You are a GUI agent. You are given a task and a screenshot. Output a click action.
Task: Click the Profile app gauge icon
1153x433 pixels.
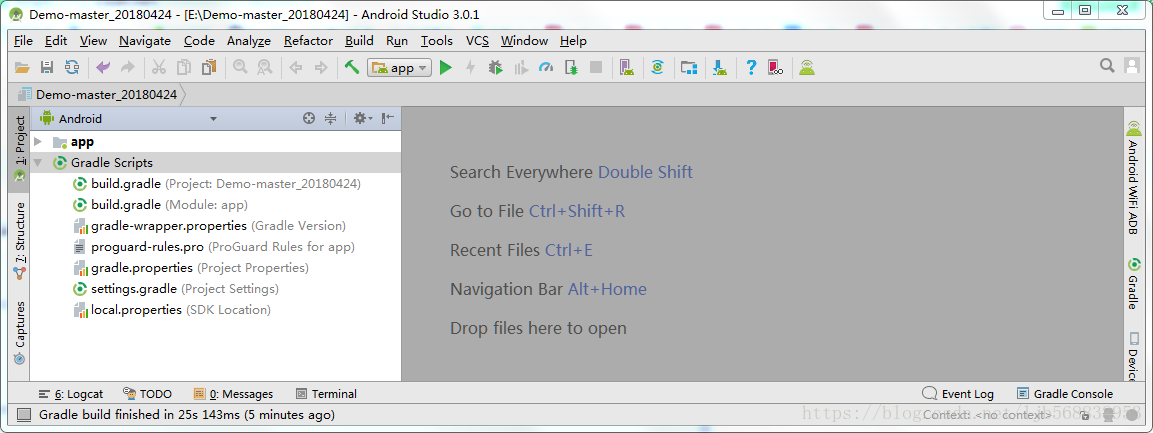[x=546, y=68]
